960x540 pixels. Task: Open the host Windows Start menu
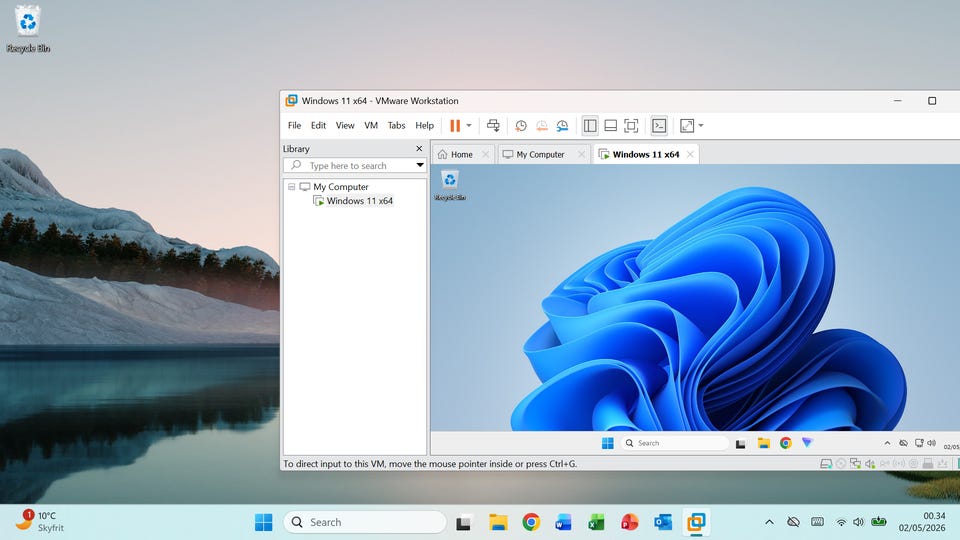pos(264,522)
